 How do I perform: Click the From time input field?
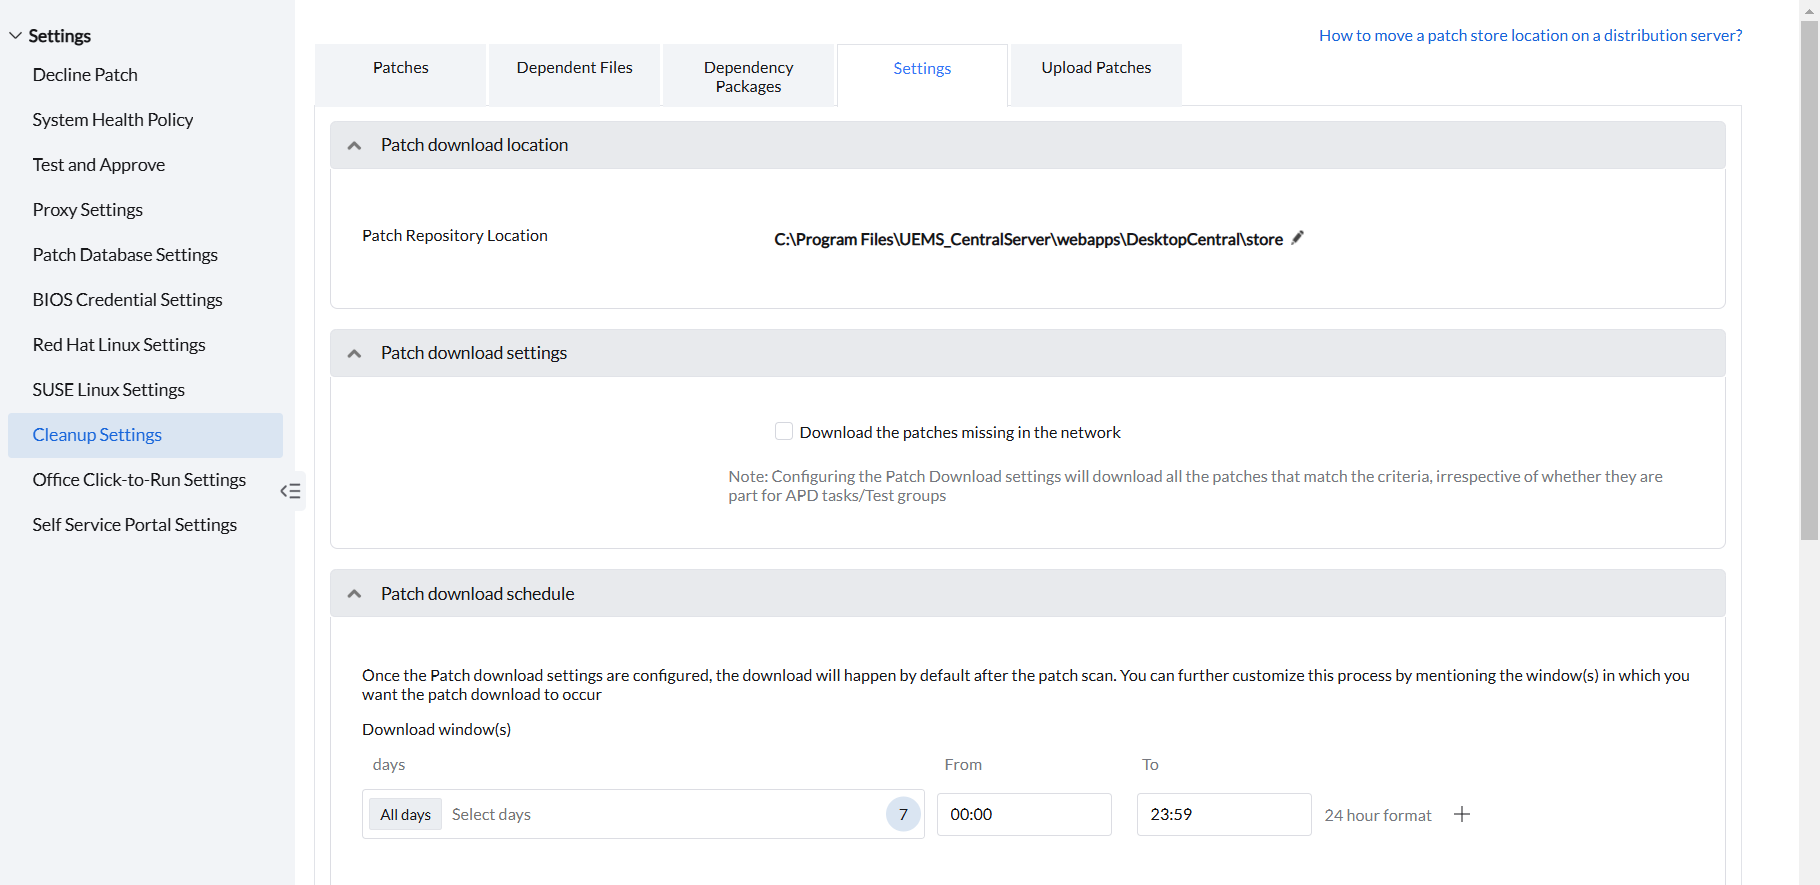pyautogui.click(x=1023, y=814)
